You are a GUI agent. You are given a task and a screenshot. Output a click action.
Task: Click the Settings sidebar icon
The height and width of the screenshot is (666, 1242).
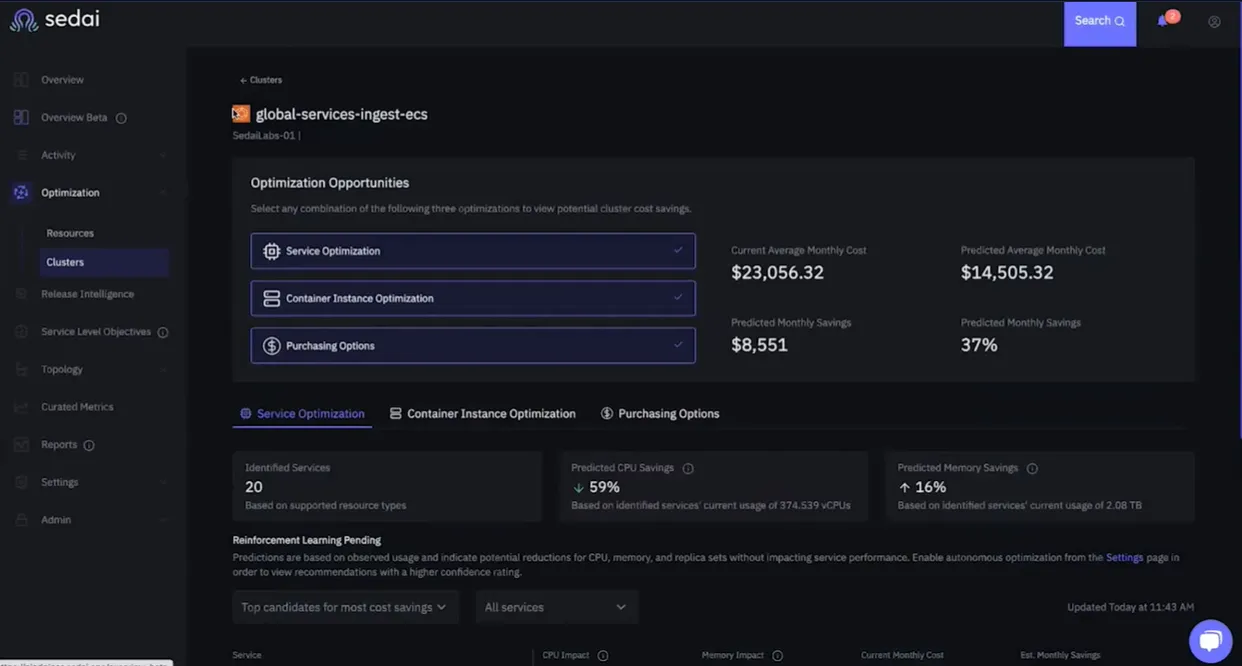[x=21, y=482]
